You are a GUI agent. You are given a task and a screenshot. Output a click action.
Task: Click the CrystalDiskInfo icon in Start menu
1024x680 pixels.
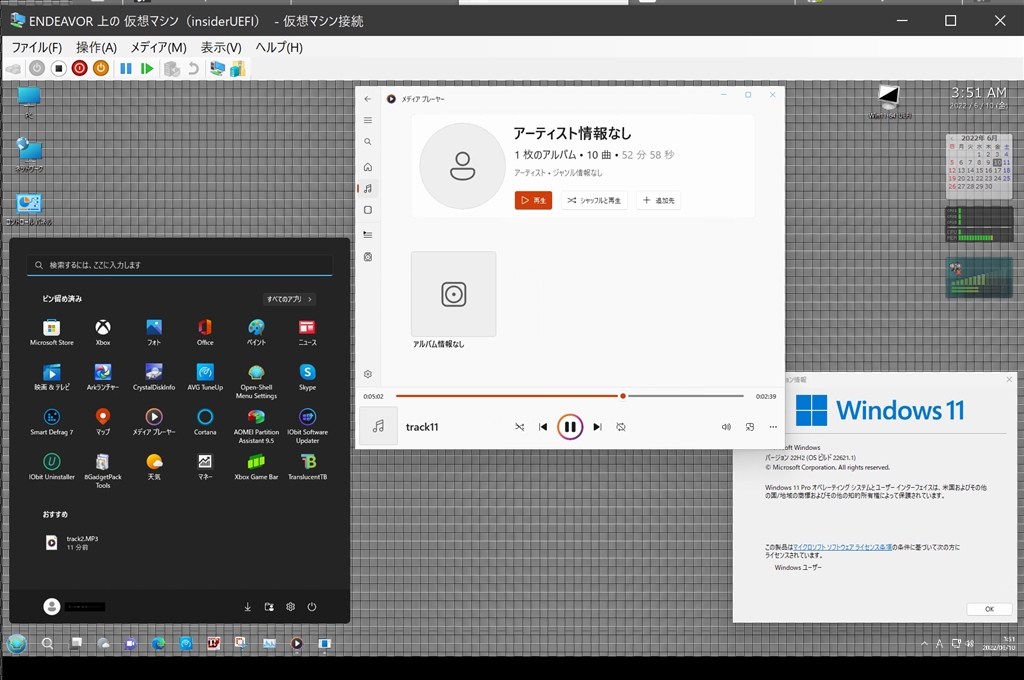click(154, 376)
